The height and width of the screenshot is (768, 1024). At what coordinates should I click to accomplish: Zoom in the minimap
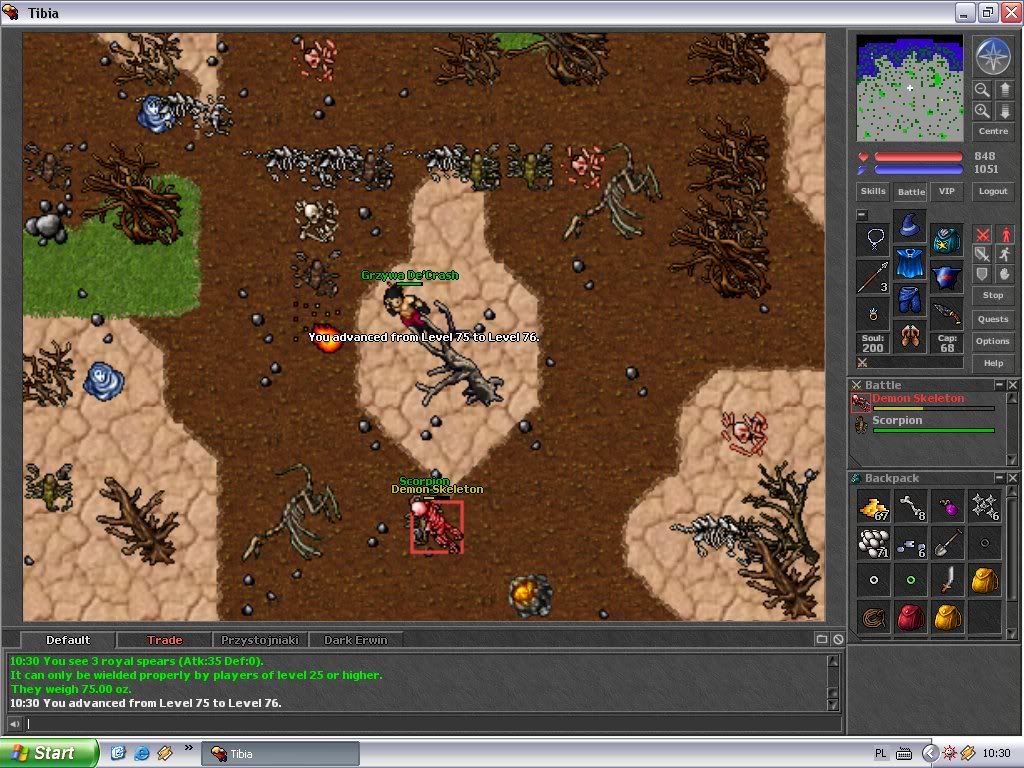982,111
